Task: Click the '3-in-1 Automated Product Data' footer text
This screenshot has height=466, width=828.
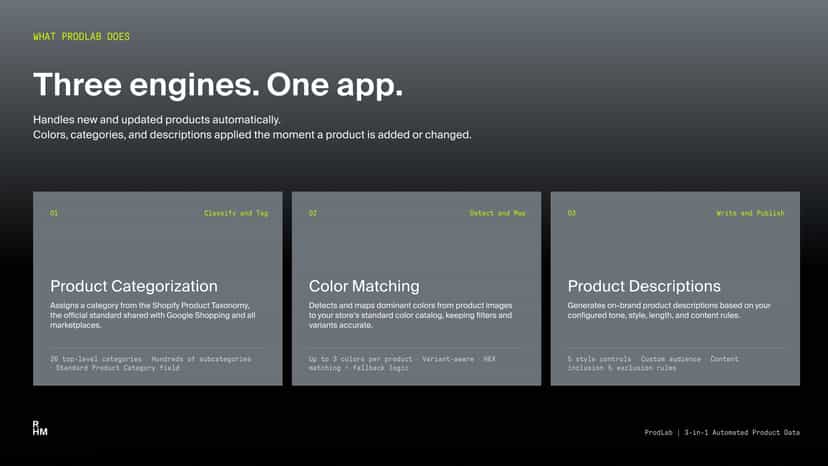Action: coord(742,432)
